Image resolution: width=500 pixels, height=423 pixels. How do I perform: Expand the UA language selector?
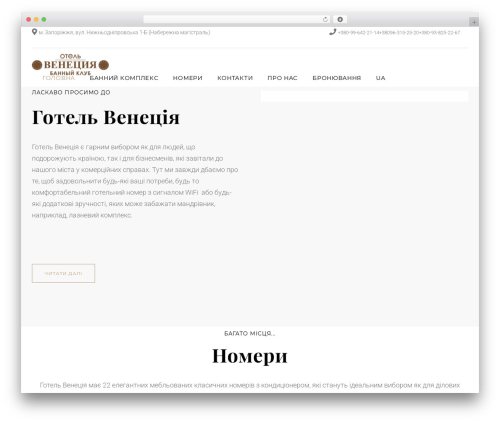point(381,78)
